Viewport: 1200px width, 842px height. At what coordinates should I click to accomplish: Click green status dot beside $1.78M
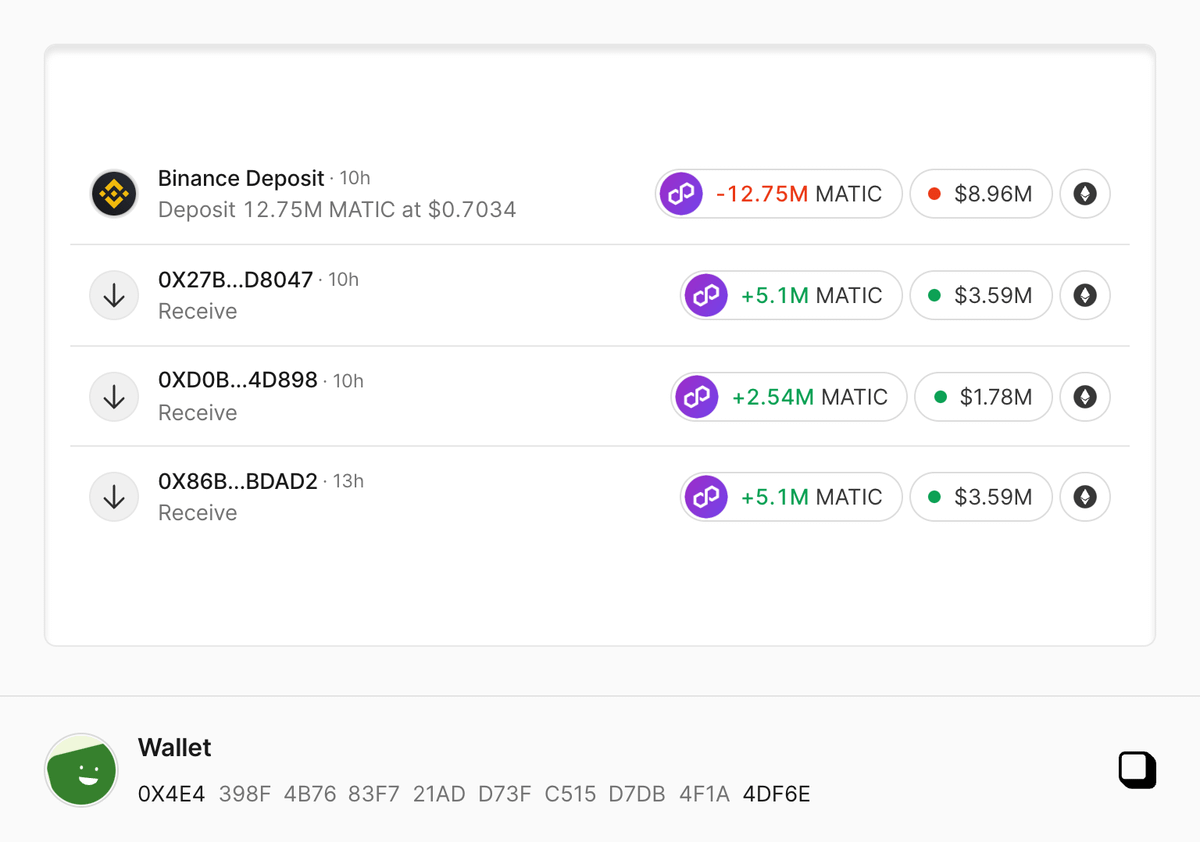[x=940, y=397]
